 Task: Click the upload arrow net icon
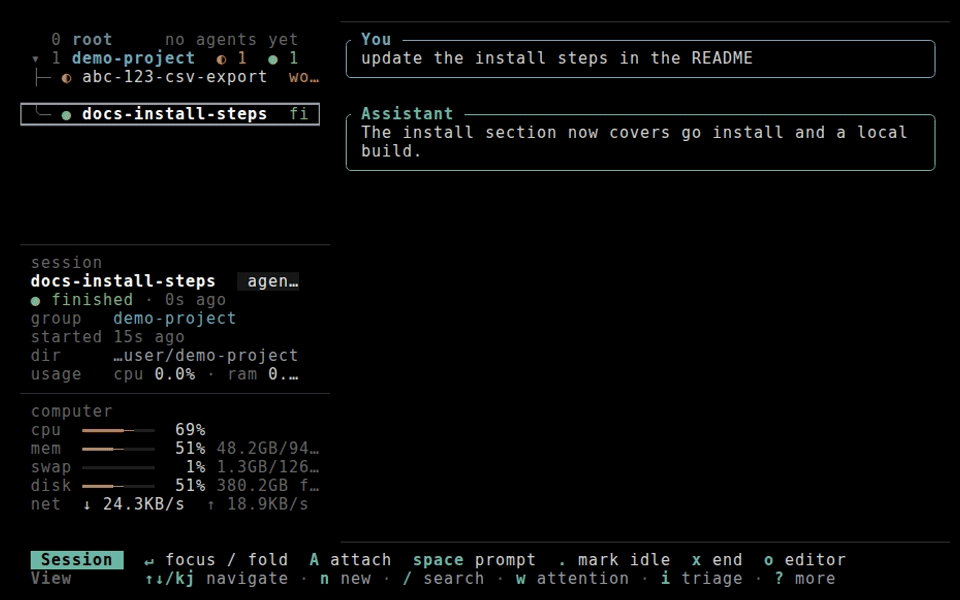click(x=211, y=504)
